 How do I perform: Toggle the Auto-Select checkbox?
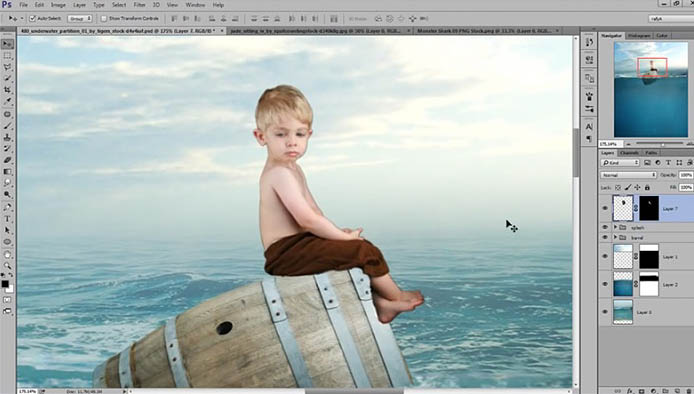pos(32,19)
